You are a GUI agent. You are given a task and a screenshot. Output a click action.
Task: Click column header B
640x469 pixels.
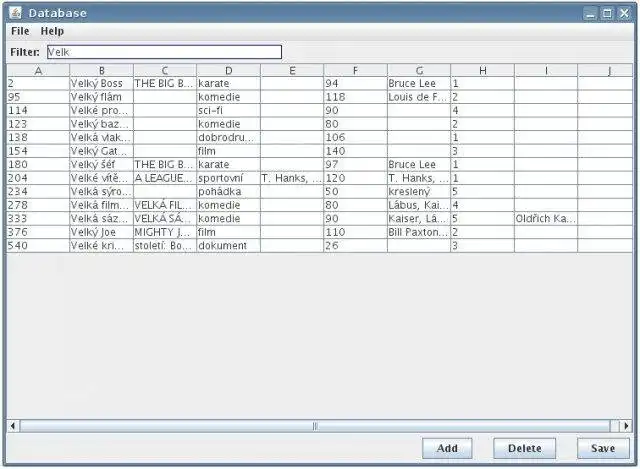[x=102, y=71]
